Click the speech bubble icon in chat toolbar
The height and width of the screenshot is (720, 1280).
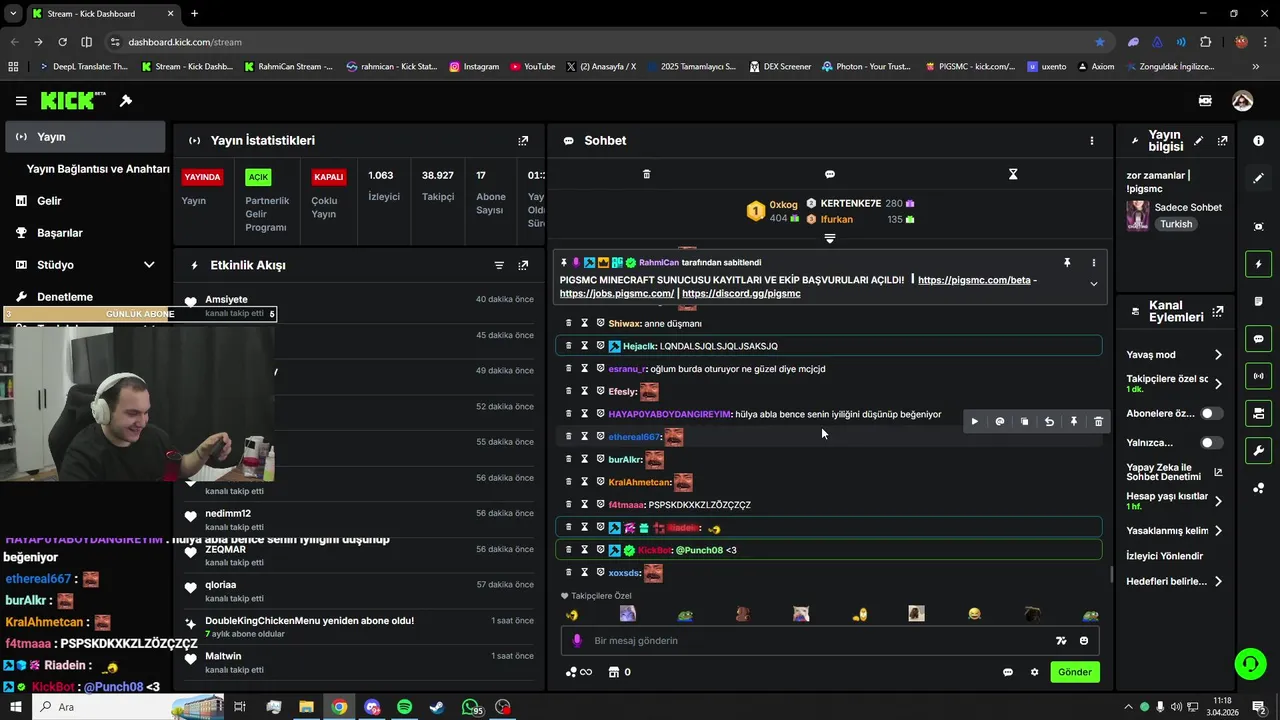tap(829, 174)
